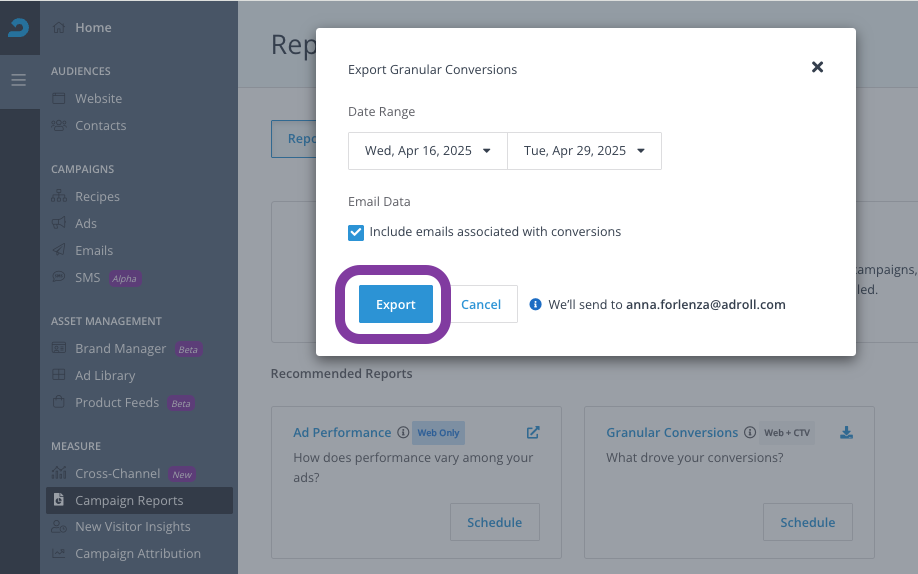Open Ad Performance external link icon
The width and height of the screenshot is (918, 574).
(533, 433)
